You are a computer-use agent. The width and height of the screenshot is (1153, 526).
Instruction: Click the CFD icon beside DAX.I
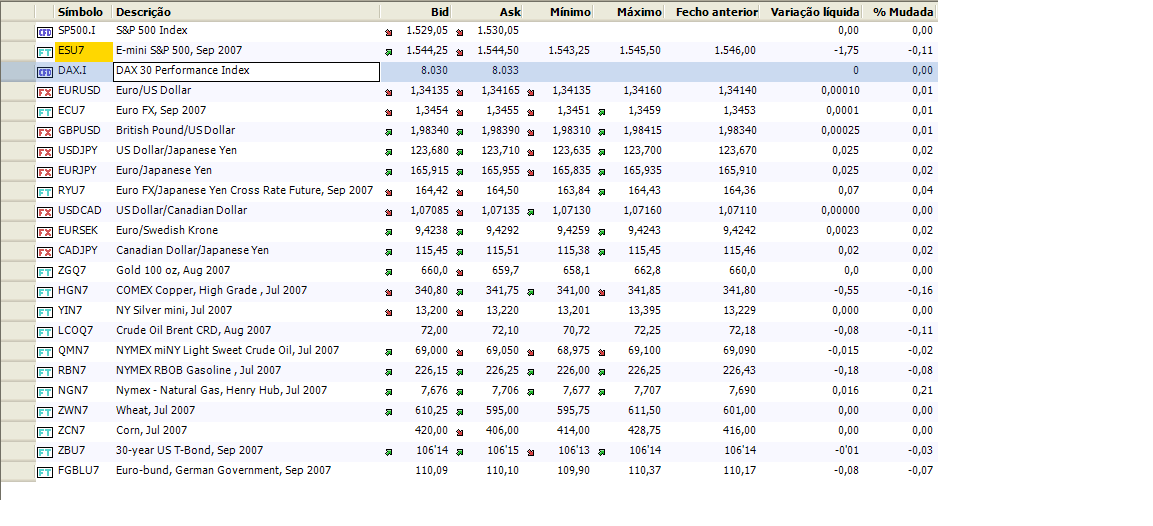[45, 72]
